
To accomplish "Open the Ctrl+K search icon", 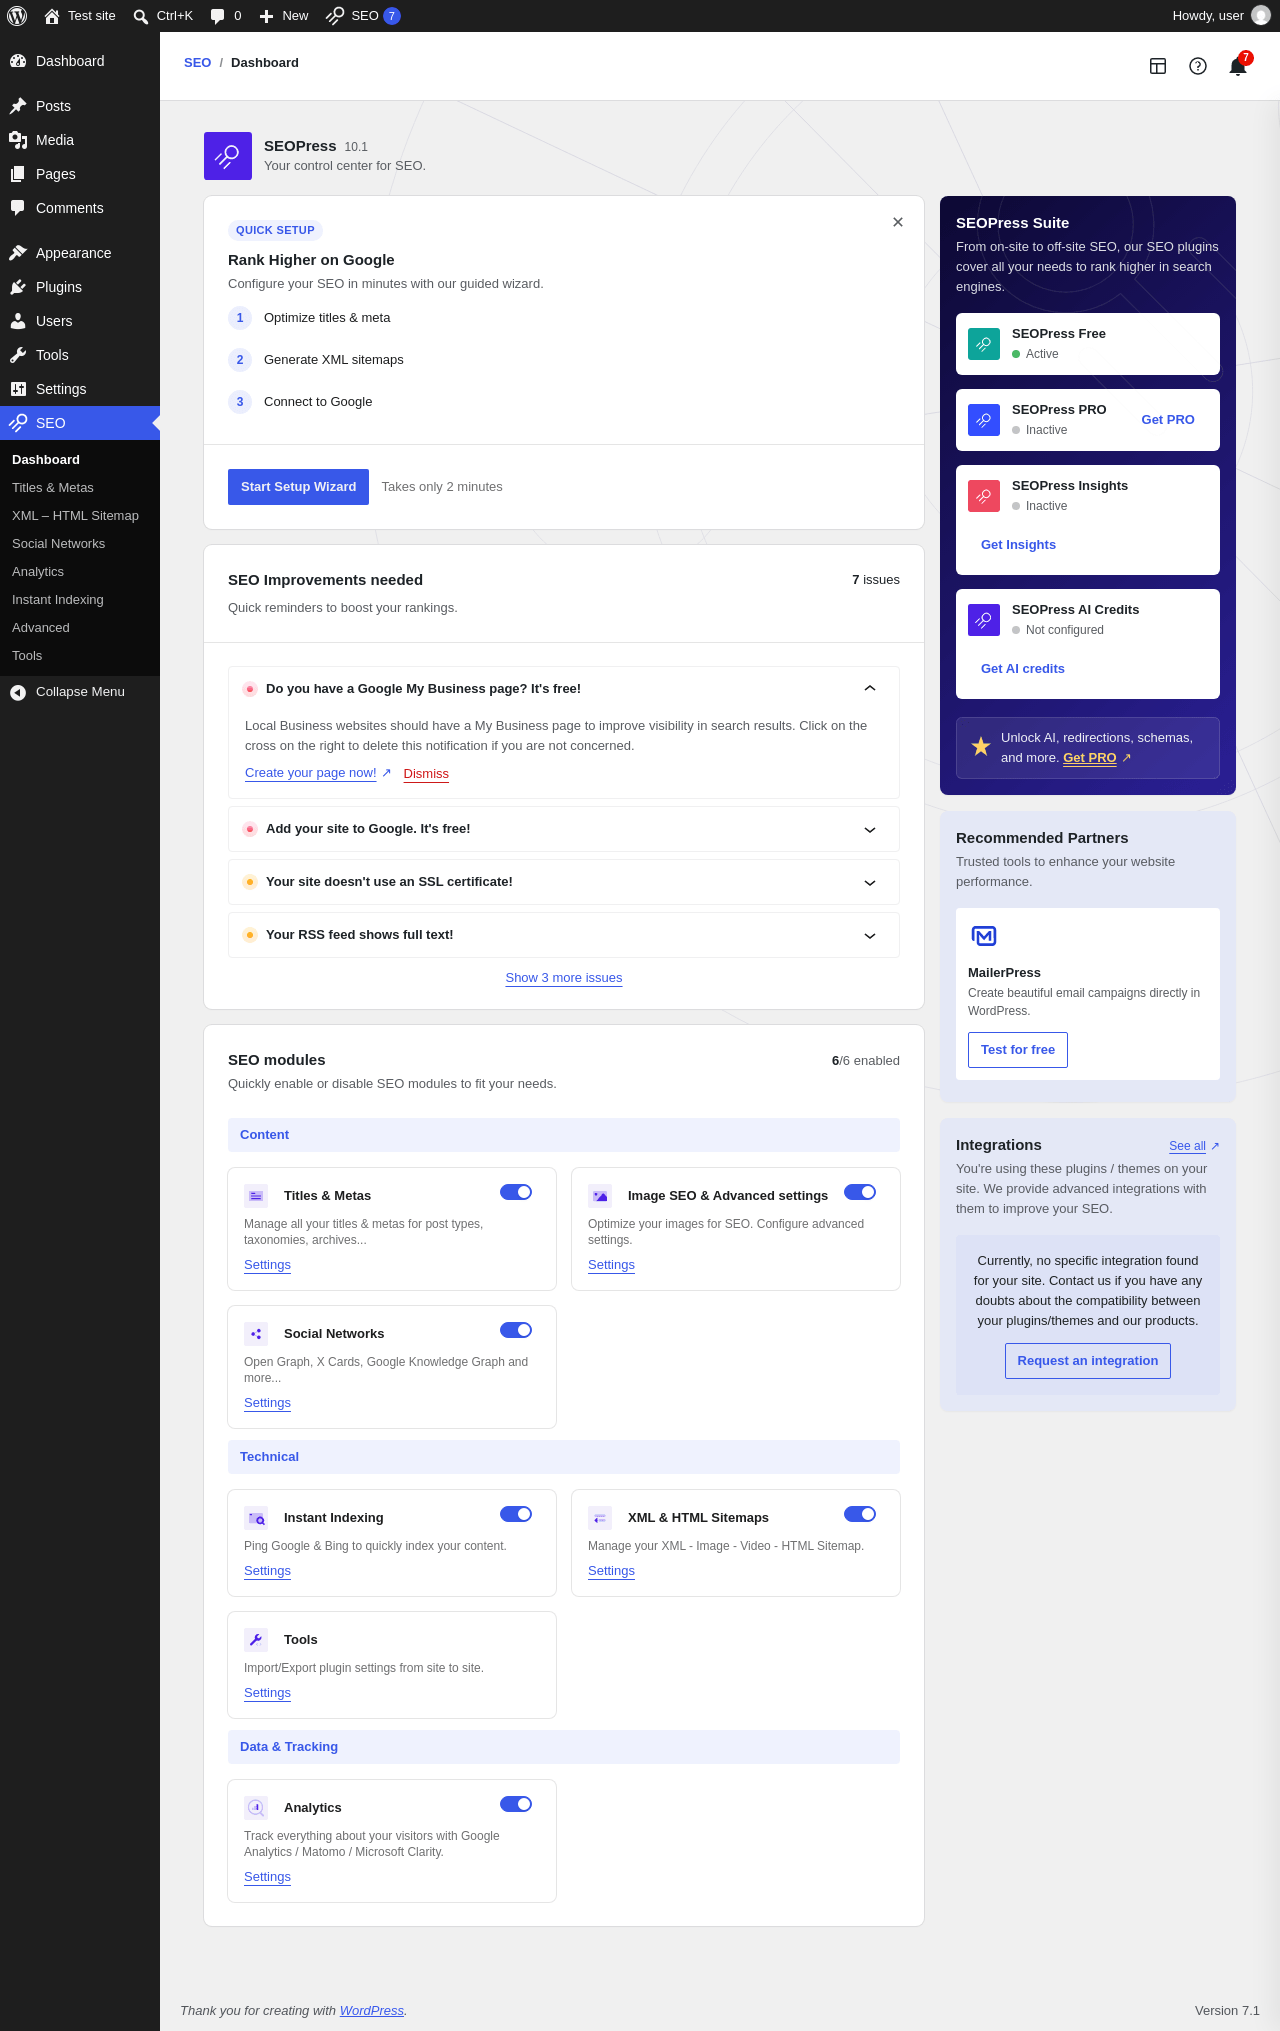I will pos(141,16).
